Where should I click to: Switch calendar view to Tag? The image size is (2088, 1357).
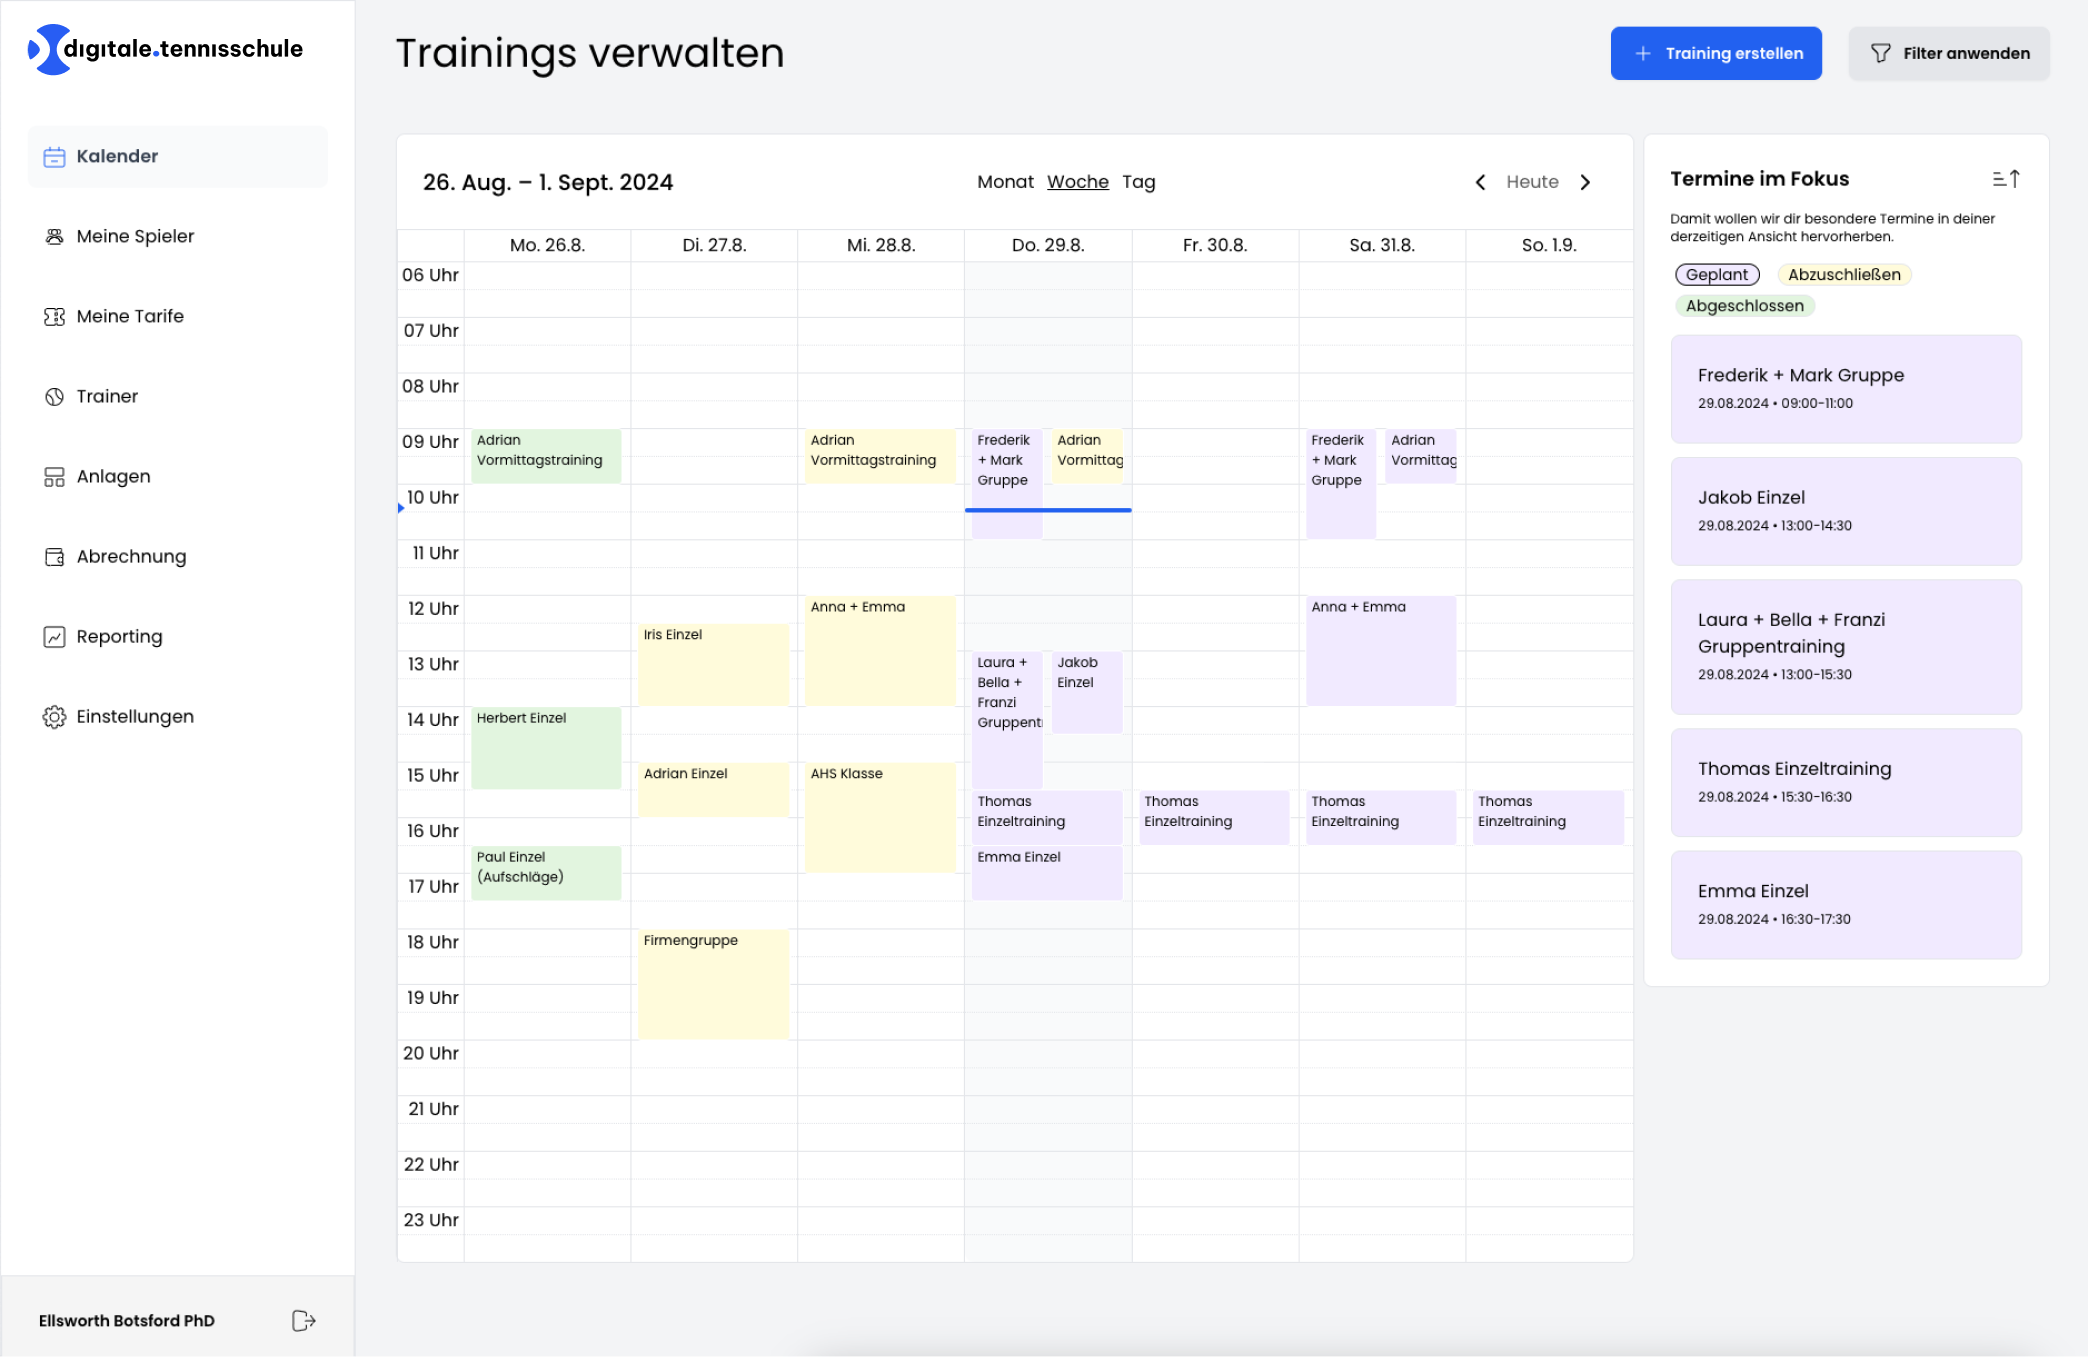point(1140,182)
